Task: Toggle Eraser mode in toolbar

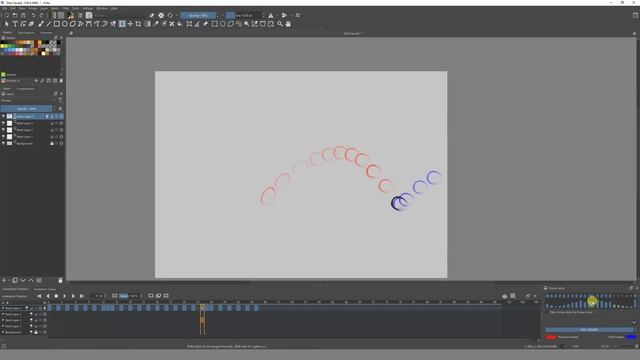Action: click(152, 16)
